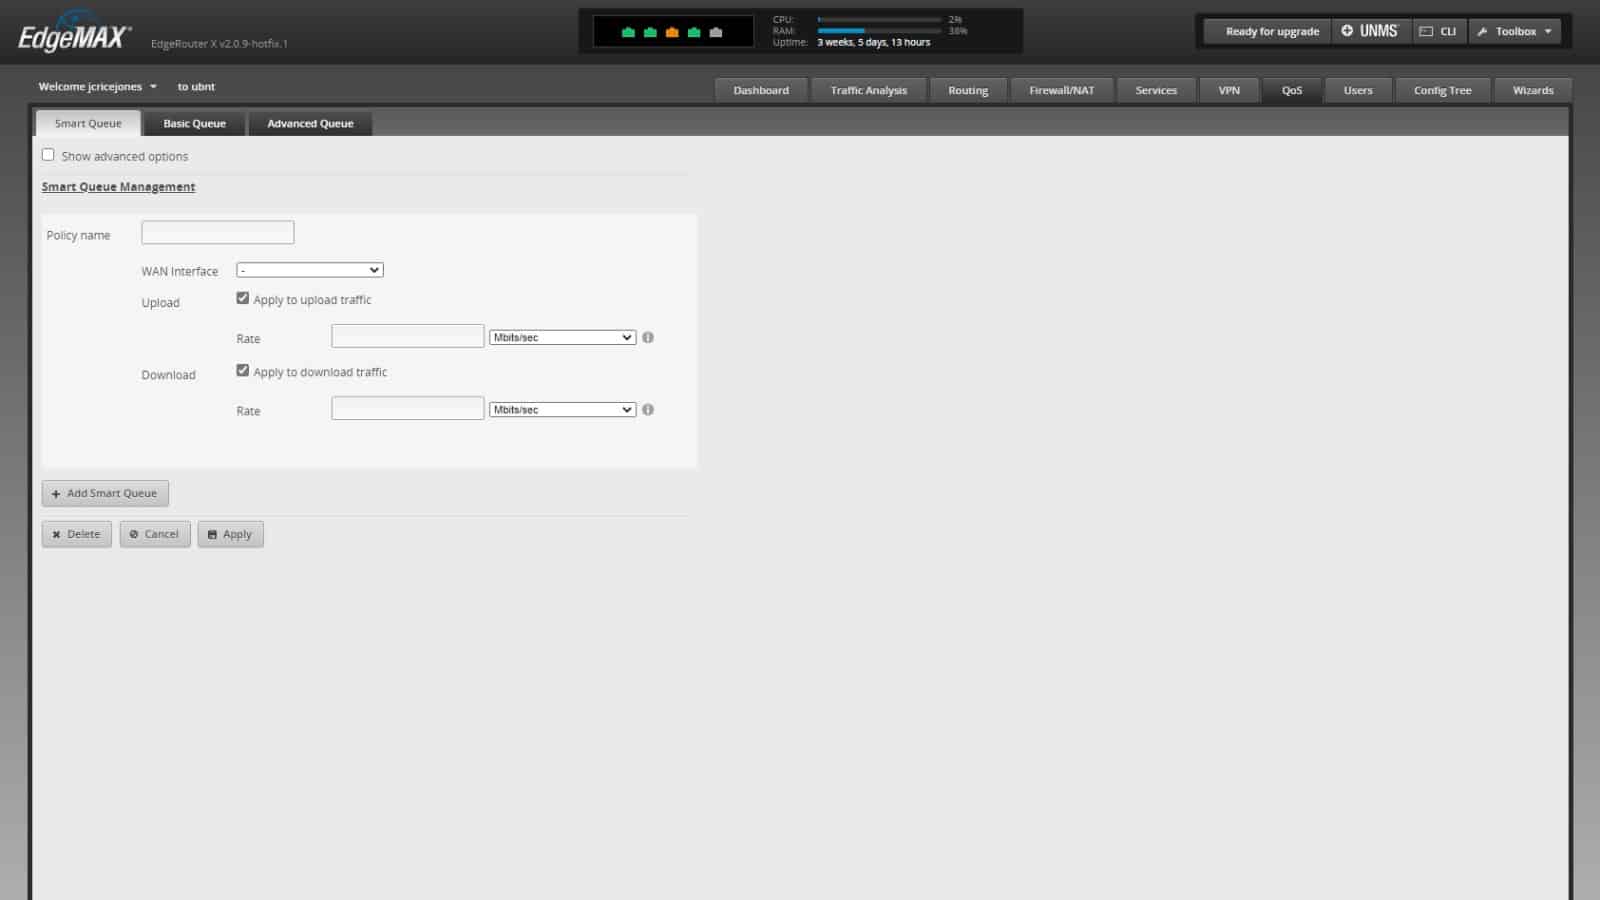Click EdgeRouter X v2.0.9-hotfix.1 version text
Image resolution: width=1600 pixels, height=900 pixels.
click(219, 44)
